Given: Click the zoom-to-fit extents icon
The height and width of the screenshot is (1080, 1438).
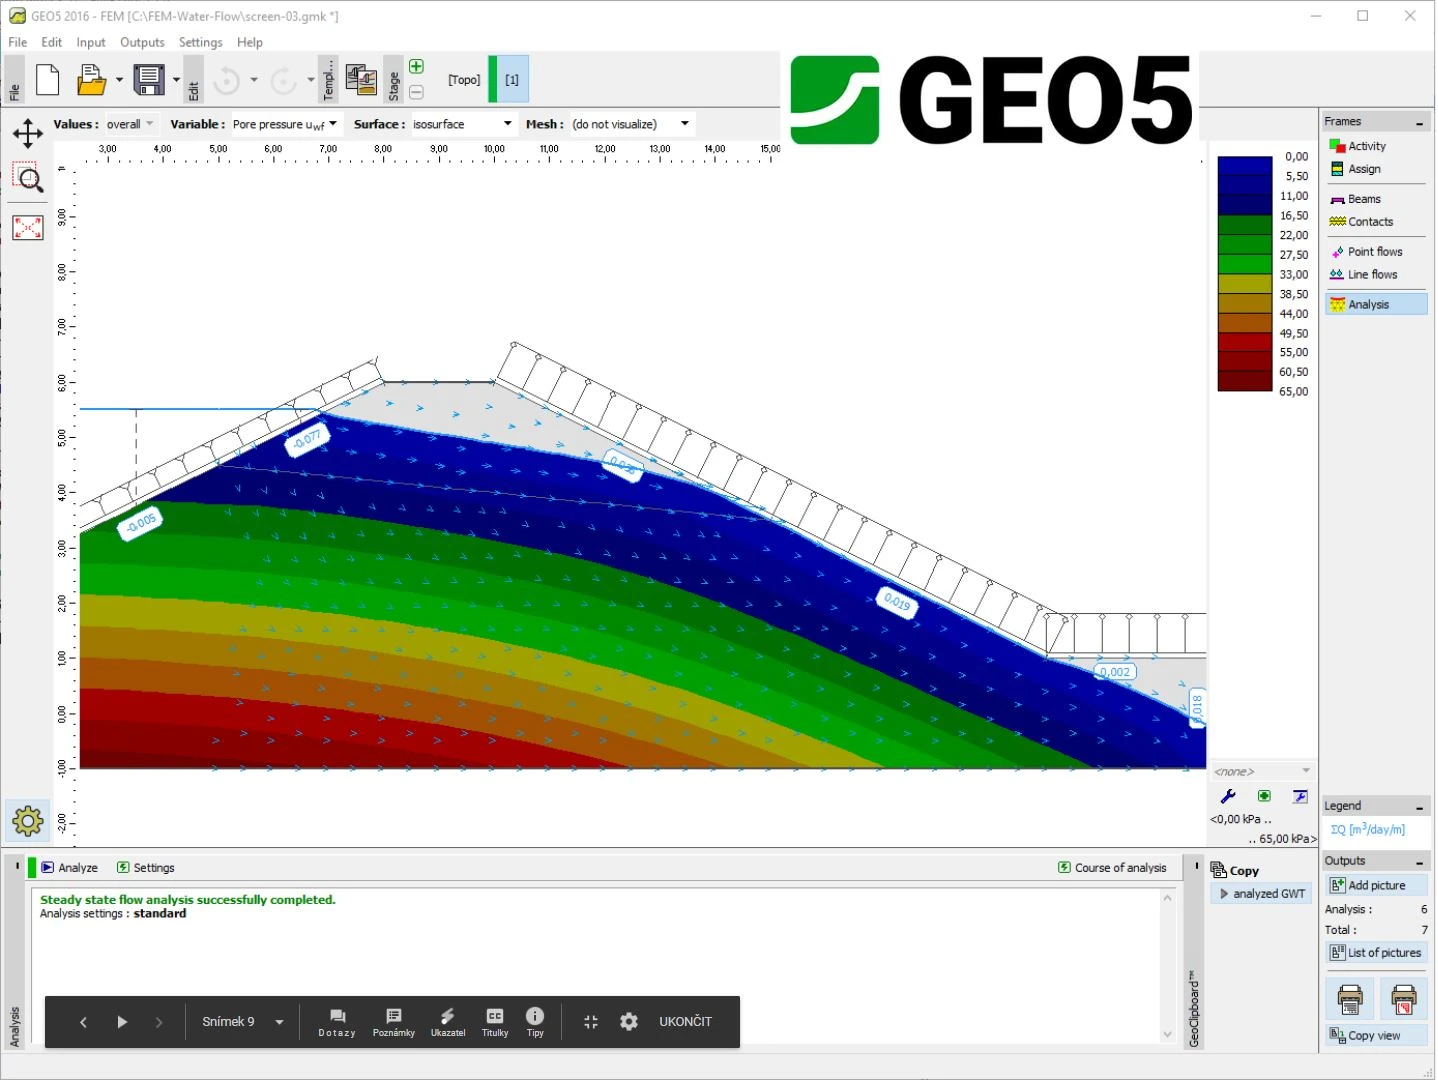Looking at the screenshot, I should pyautogui.click(x=28, y=228).
